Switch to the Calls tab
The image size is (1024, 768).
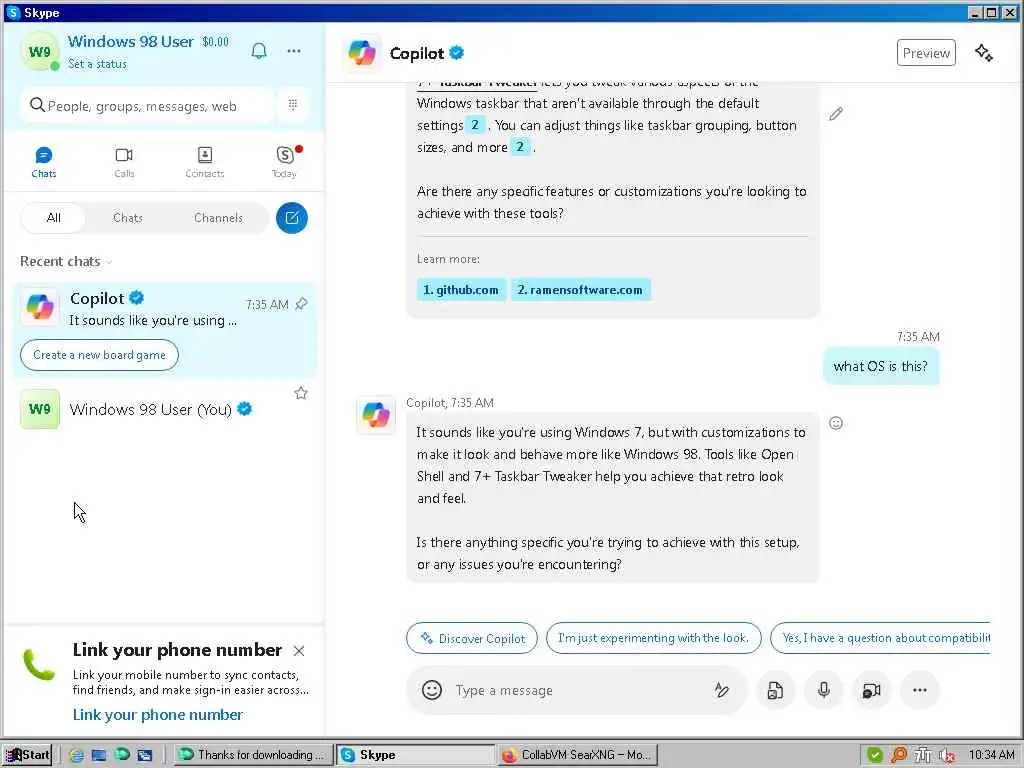pos(124,162)
